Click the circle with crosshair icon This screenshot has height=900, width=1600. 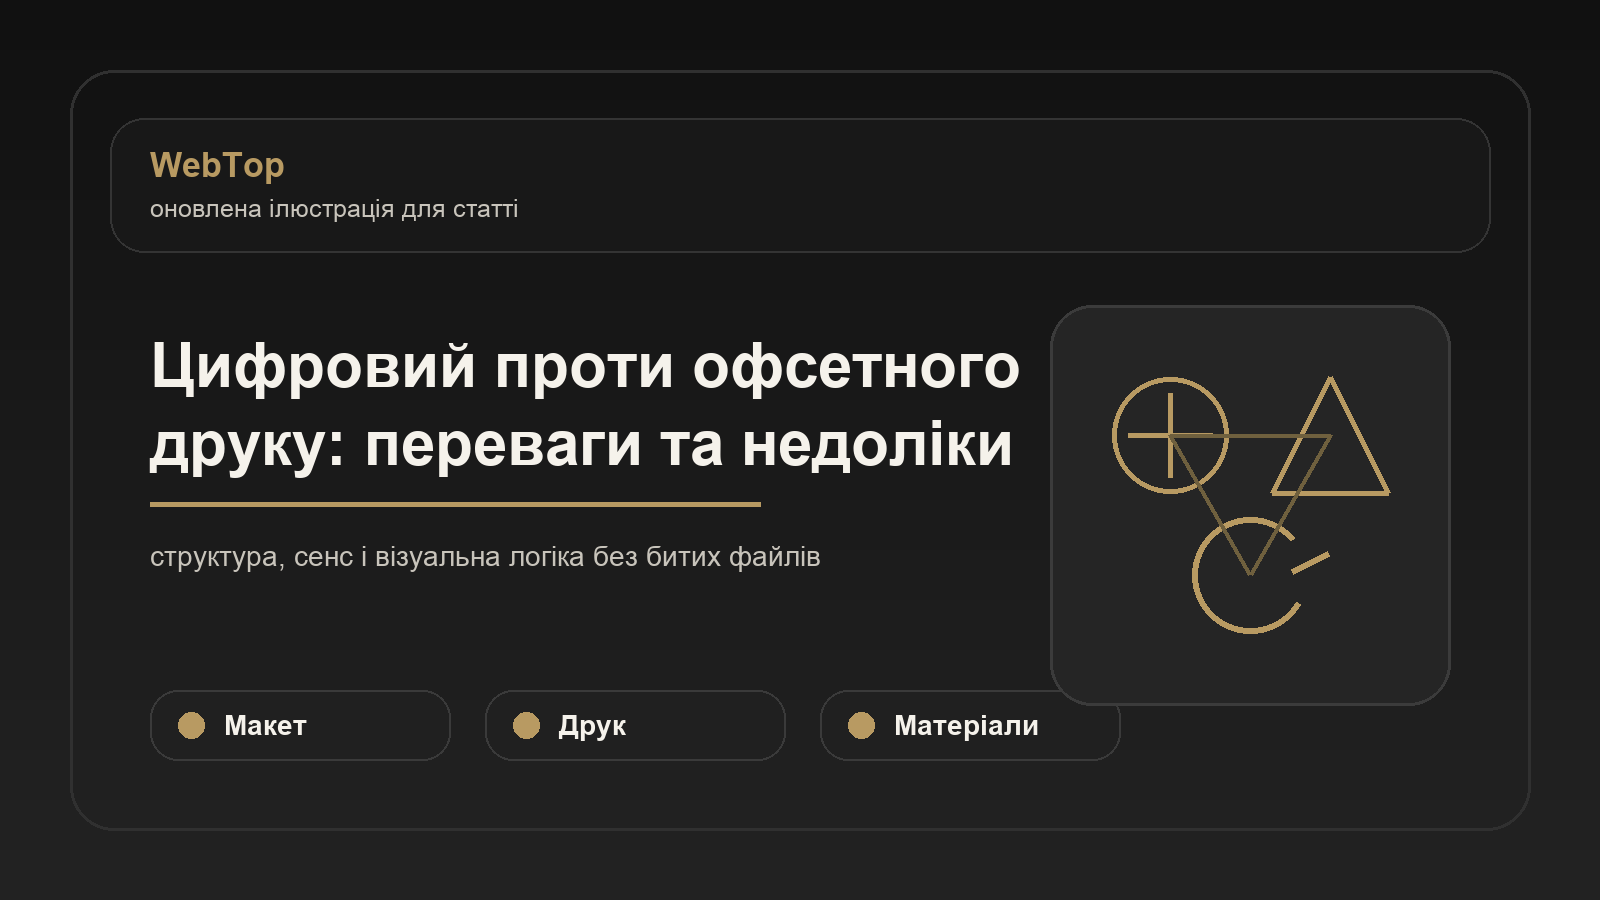point(1170,435)
